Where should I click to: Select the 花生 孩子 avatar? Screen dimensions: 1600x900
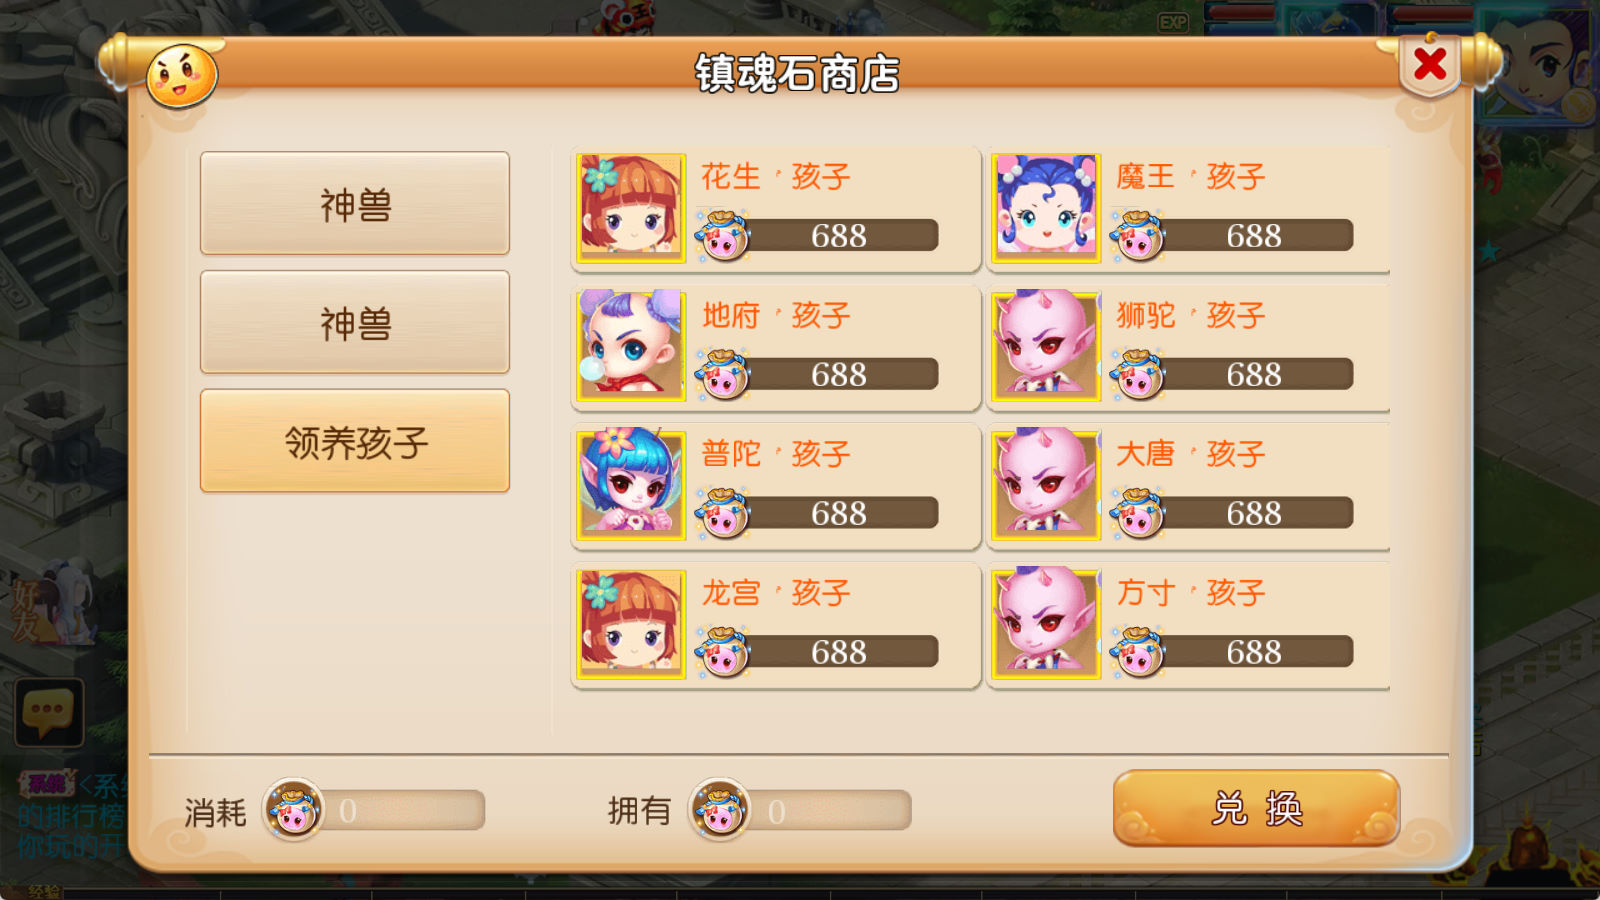632,208
